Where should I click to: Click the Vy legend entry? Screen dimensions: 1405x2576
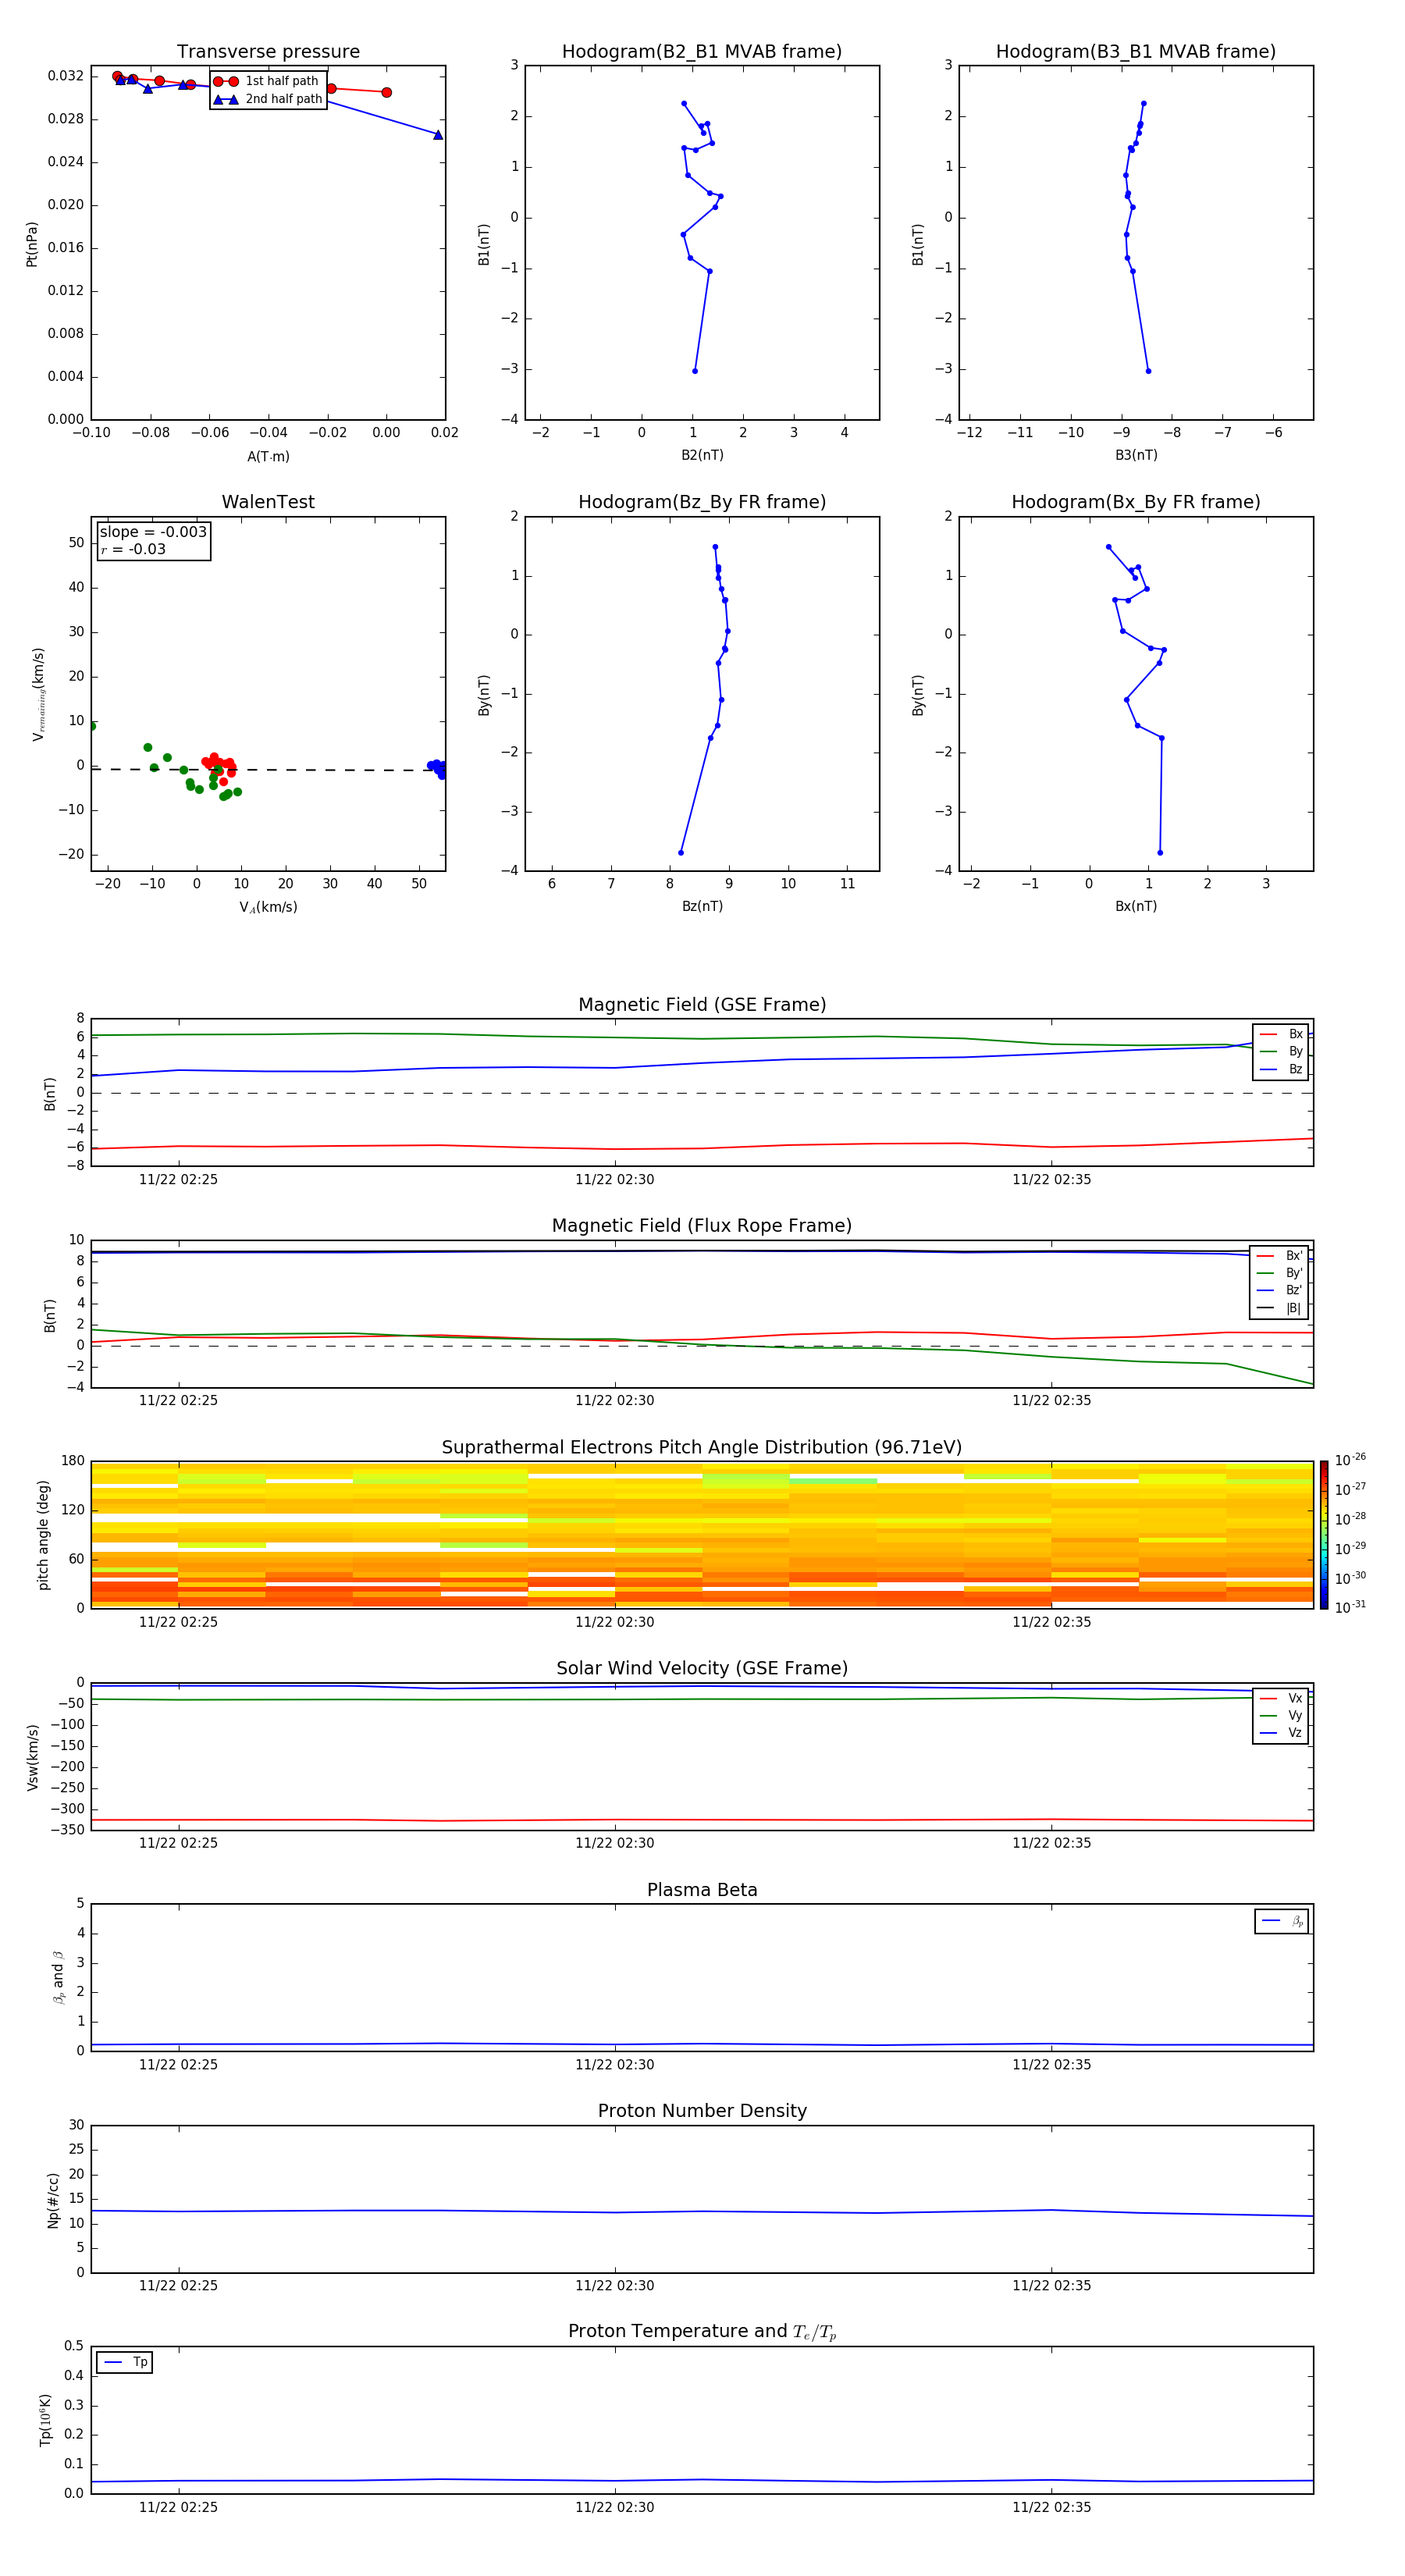click(x=1281, y=1716)
